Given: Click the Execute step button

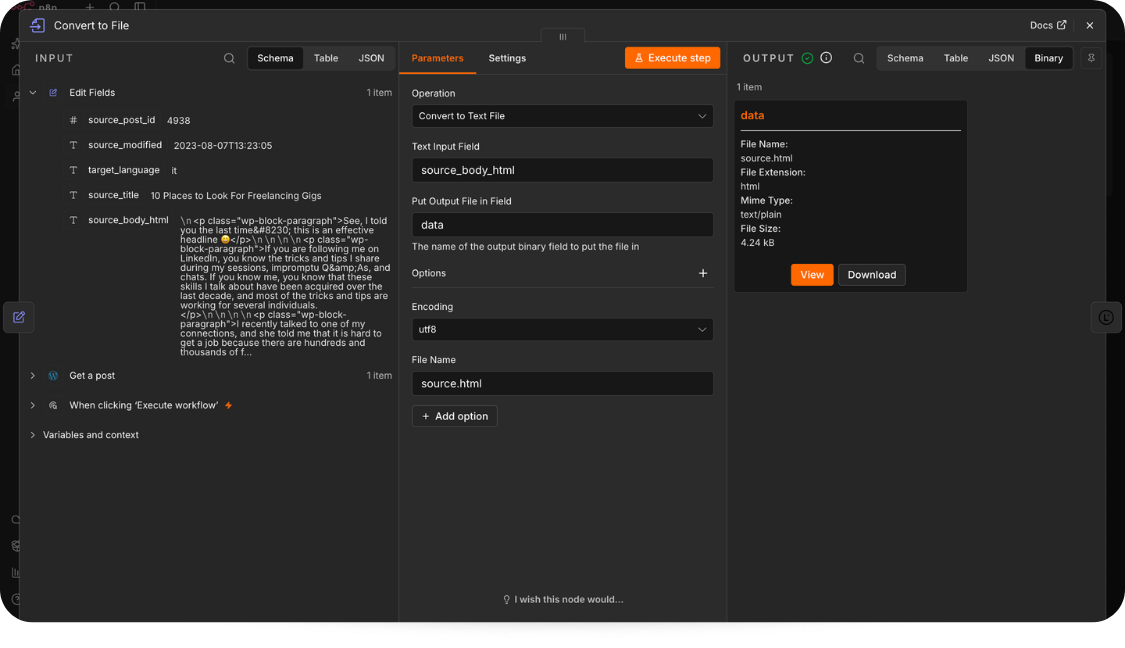Looking at the screenshot, I should click(672, 58).
